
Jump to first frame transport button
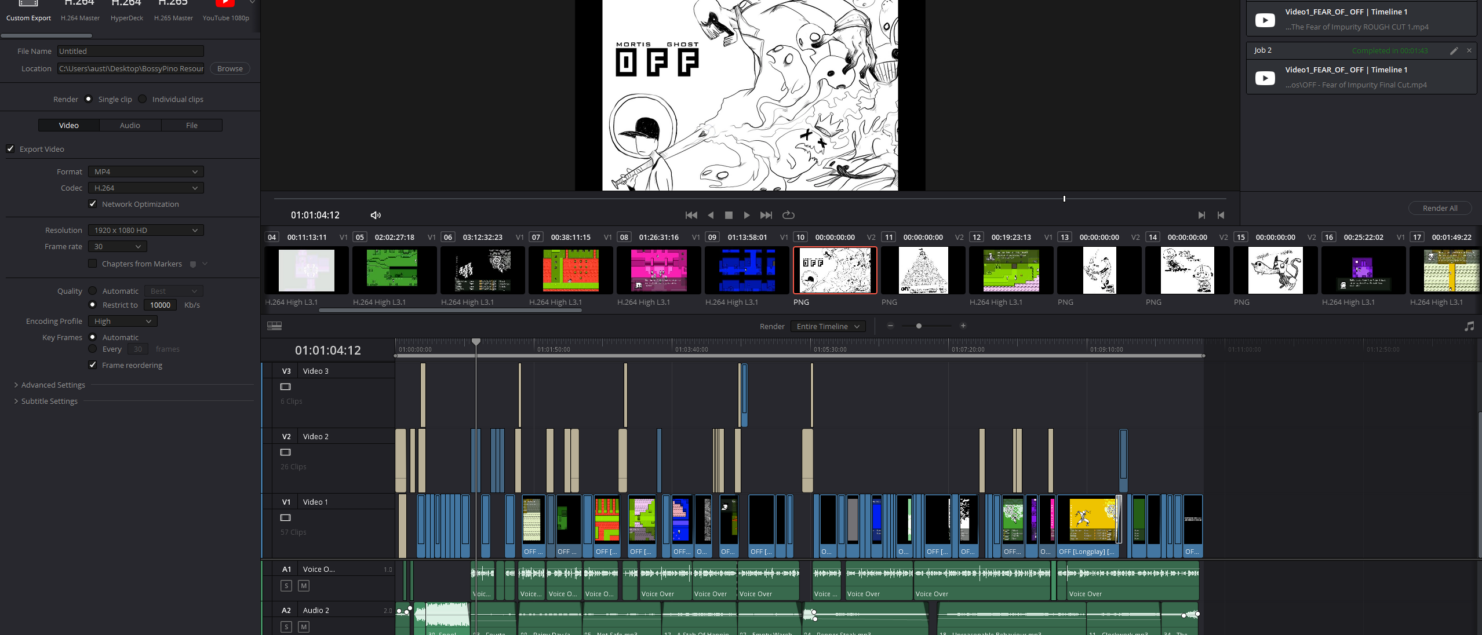(691, 215)
